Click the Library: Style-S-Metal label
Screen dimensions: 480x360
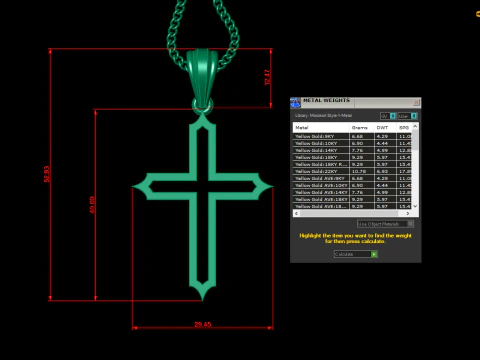(x=323, y=116)
